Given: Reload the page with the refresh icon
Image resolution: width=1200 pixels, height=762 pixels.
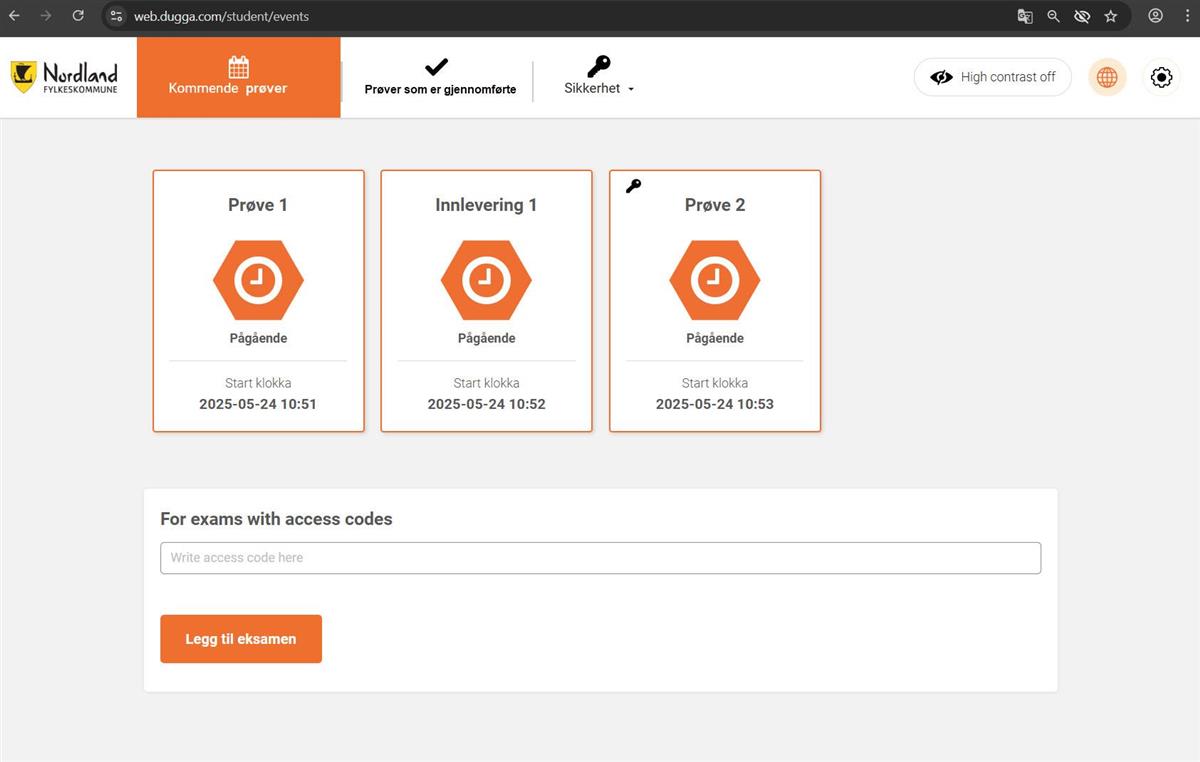Looking at the screenshot, I should pyautogui.click(x=78, y=16).
